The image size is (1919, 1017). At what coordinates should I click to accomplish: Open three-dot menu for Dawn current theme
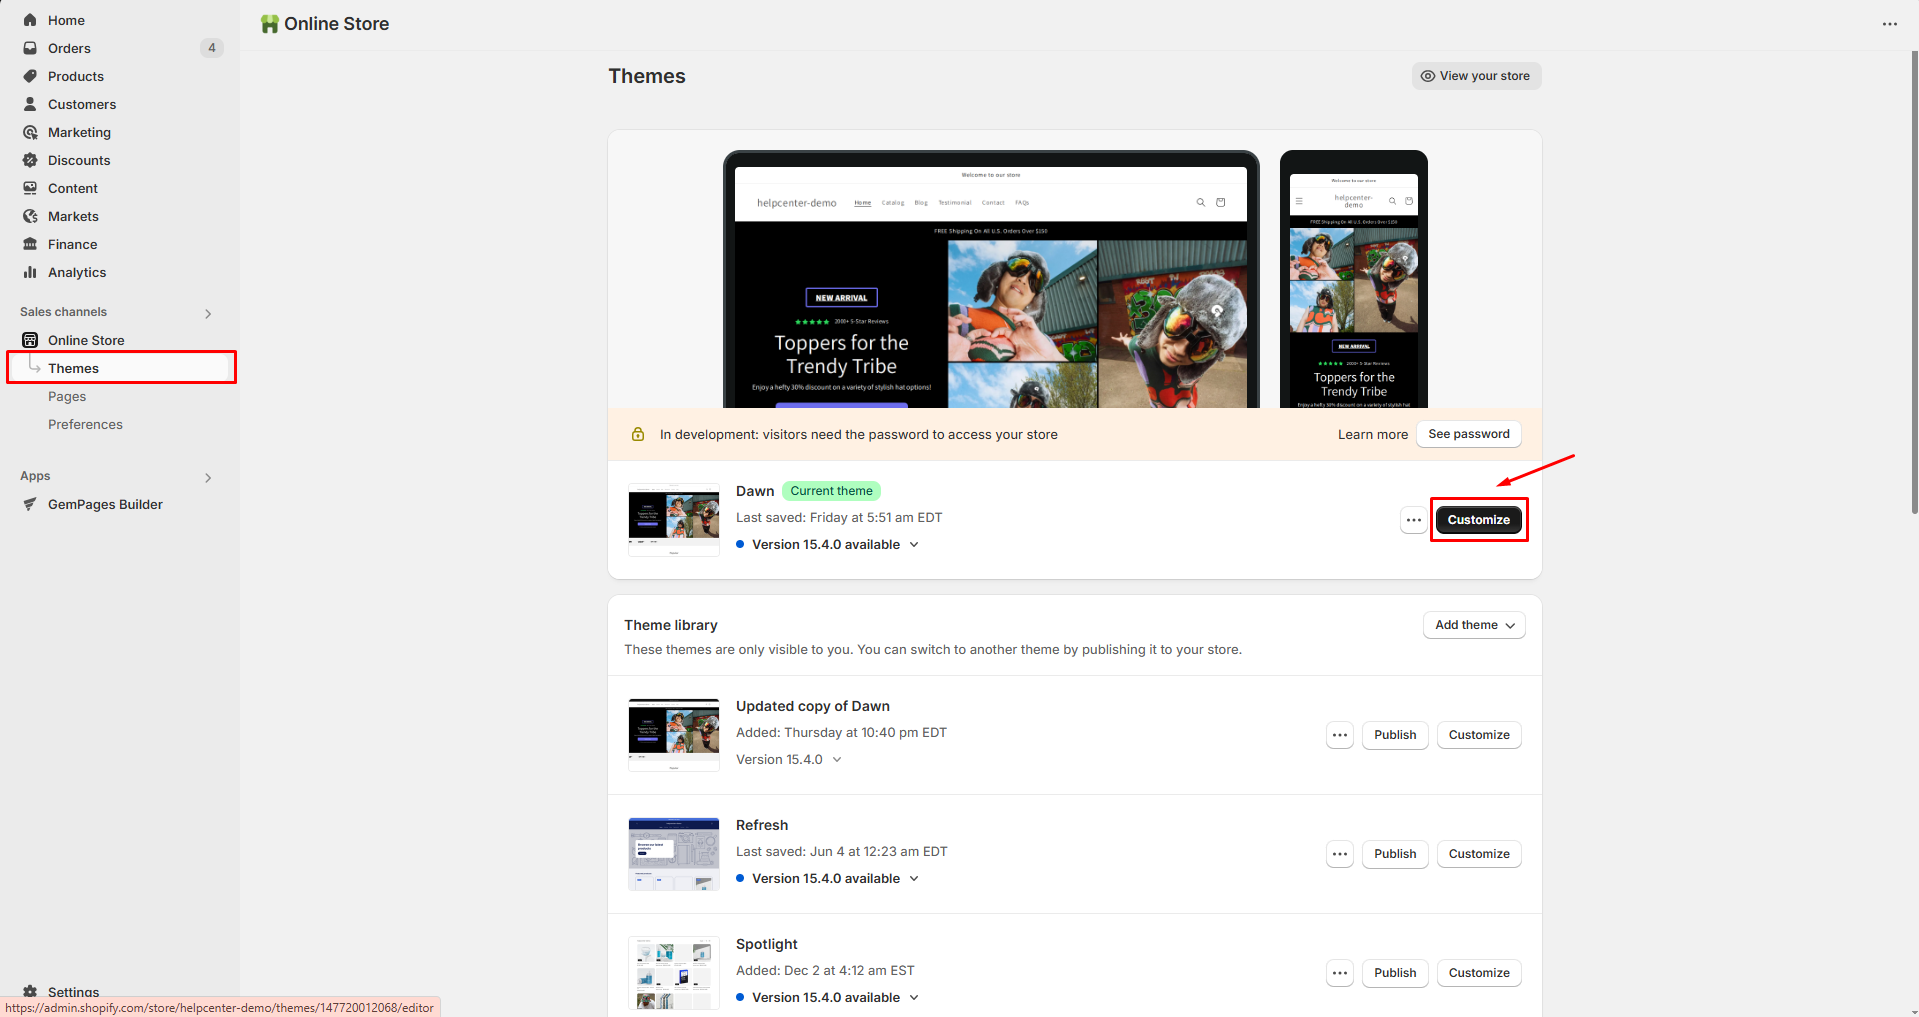pyautogui.click(x=1413, y=520)
